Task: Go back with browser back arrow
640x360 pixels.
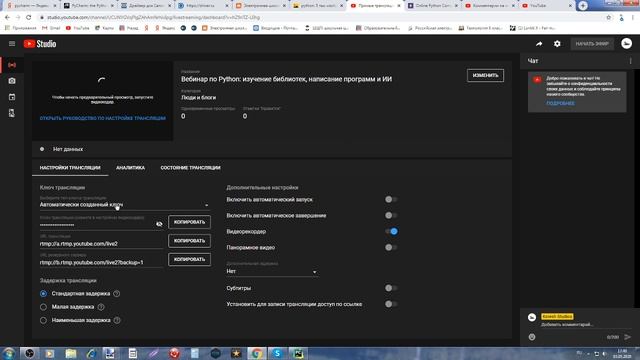Action: pos(7,18)
